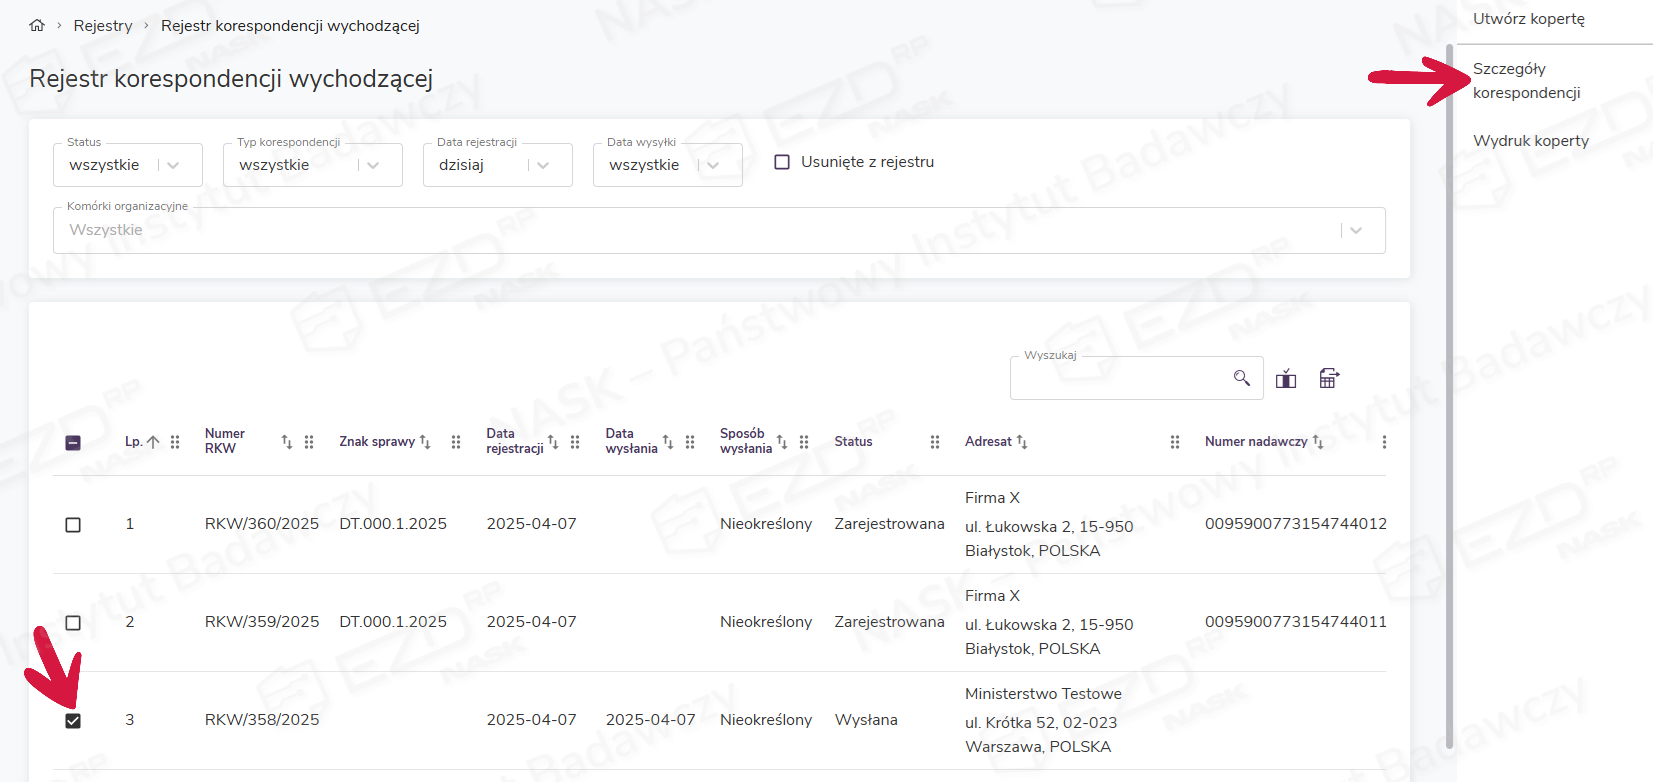The image size is (1653, 782).
Task: Open the Komórki organizacyjne dropdown
Action: point(1355,231)
